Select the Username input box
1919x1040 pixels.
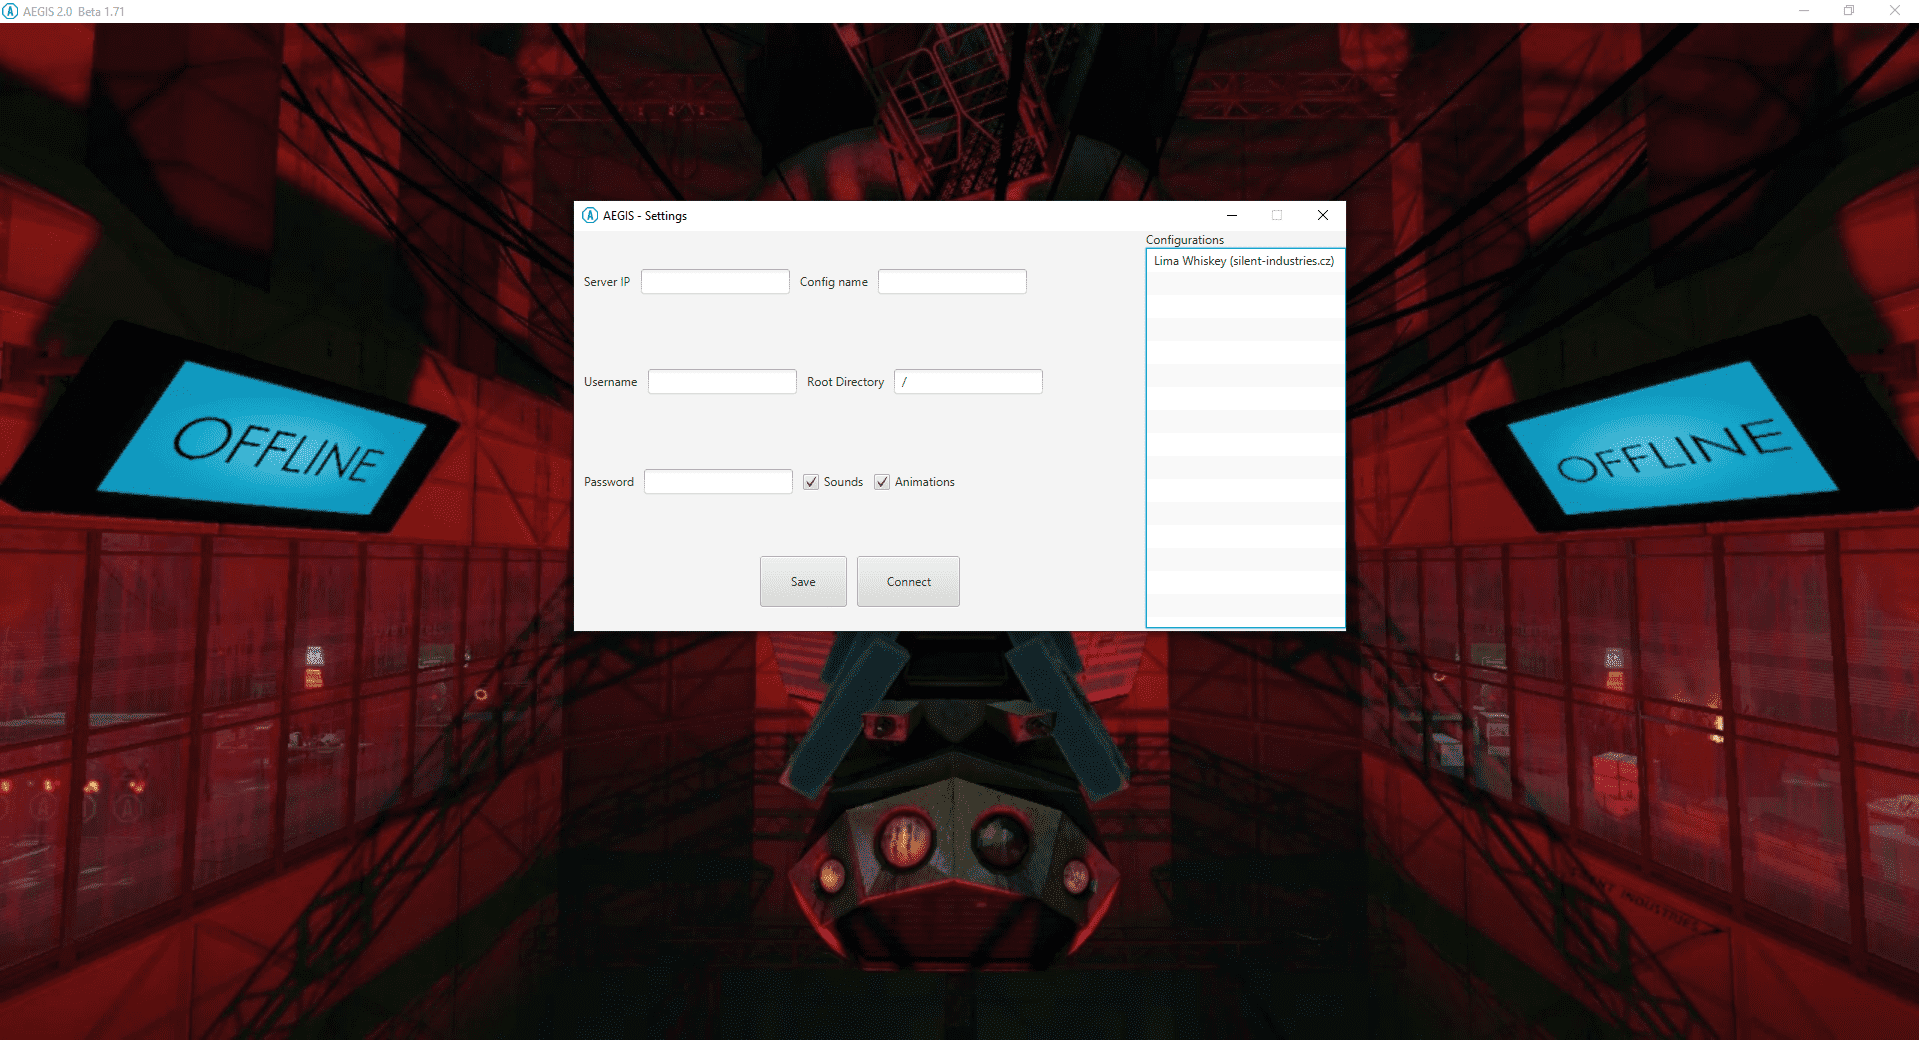pos(722,382)
